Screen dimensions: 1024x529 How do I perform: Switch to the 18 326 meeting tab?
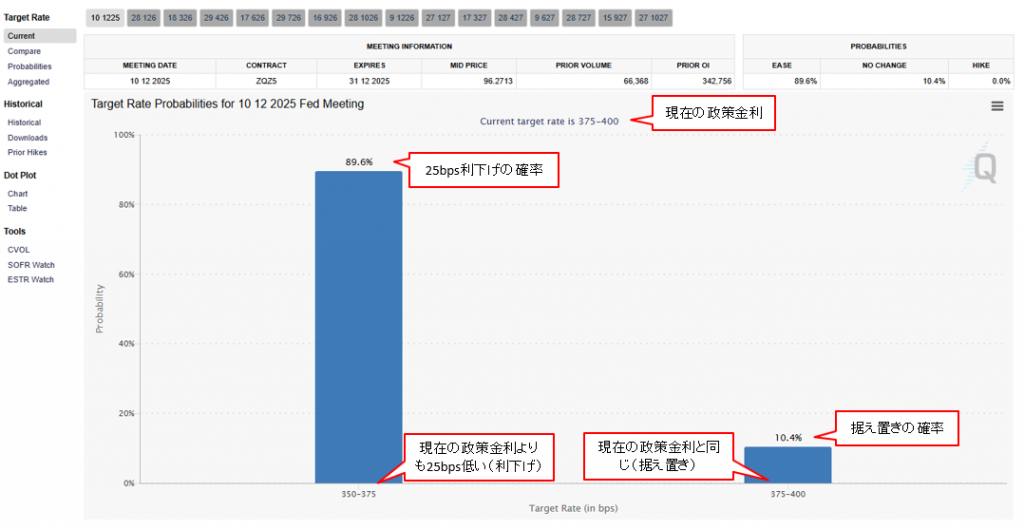(x=180, y=18)
